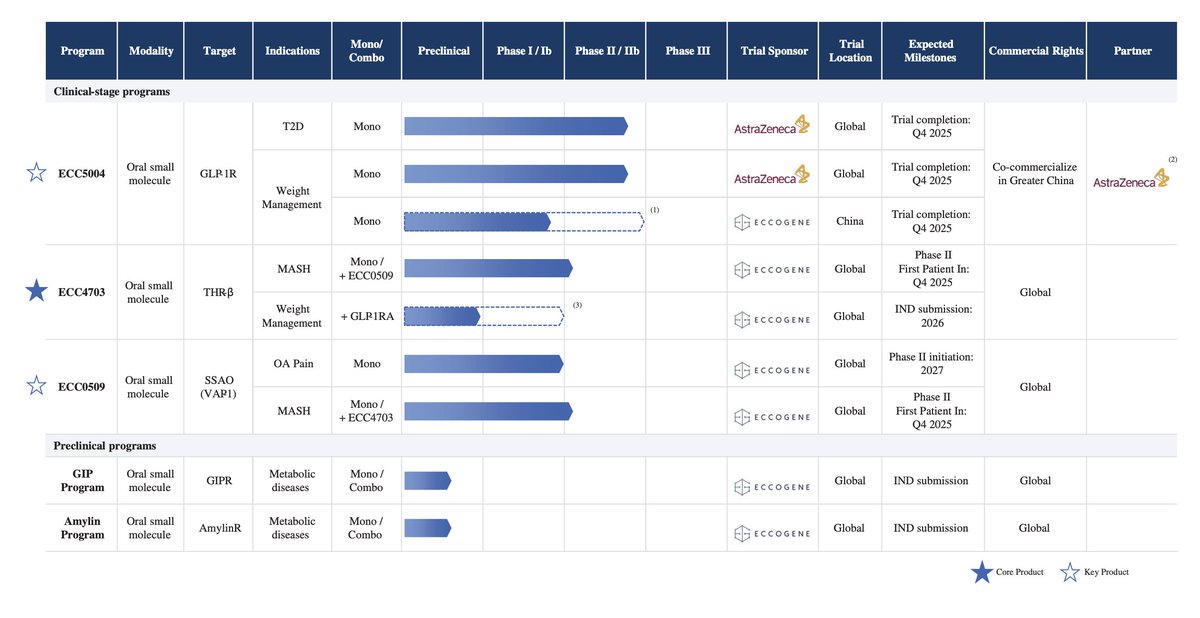Click Eccogene logo in the +GLP-1RA row
Image resolution: width=1200 pixels, height=618 pixels.
772,319
